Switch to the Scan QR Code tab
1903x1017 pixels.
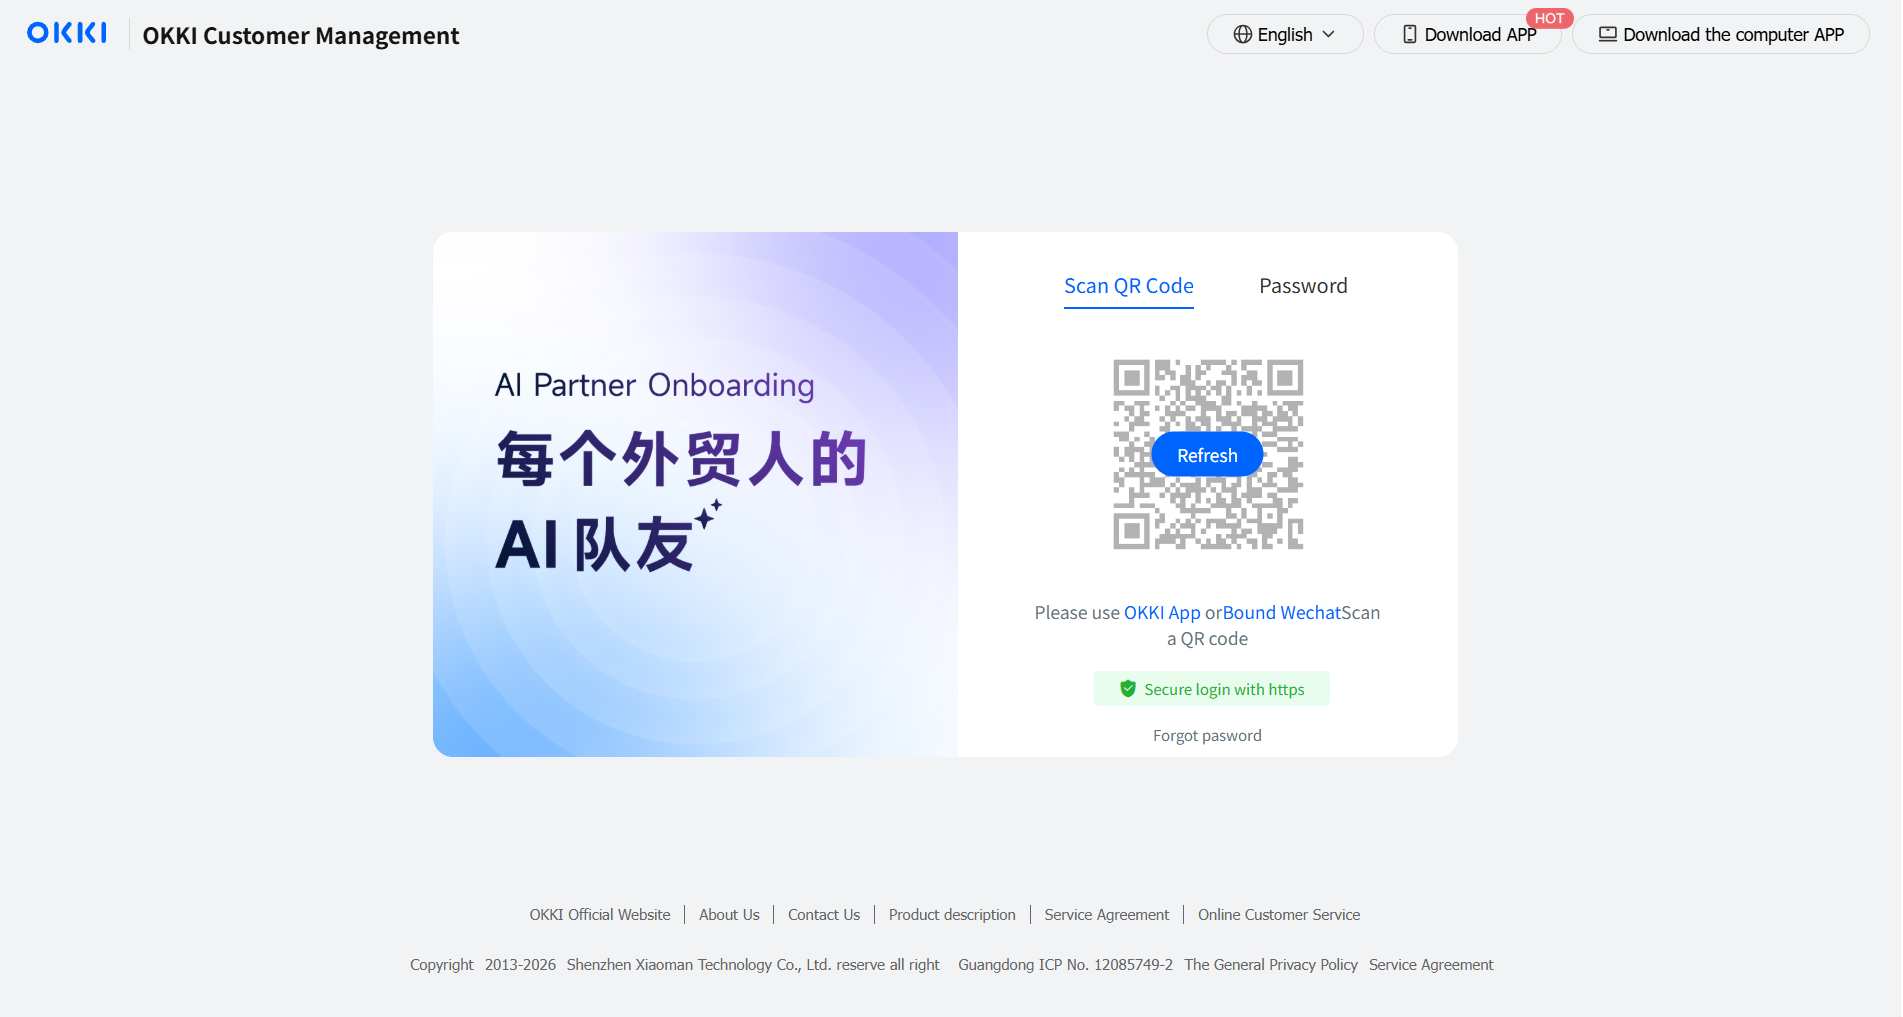1128,286
